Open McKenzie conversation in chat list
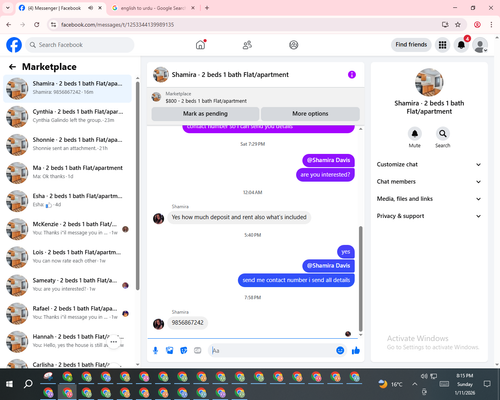500x400 pixels. click(67, 229)
